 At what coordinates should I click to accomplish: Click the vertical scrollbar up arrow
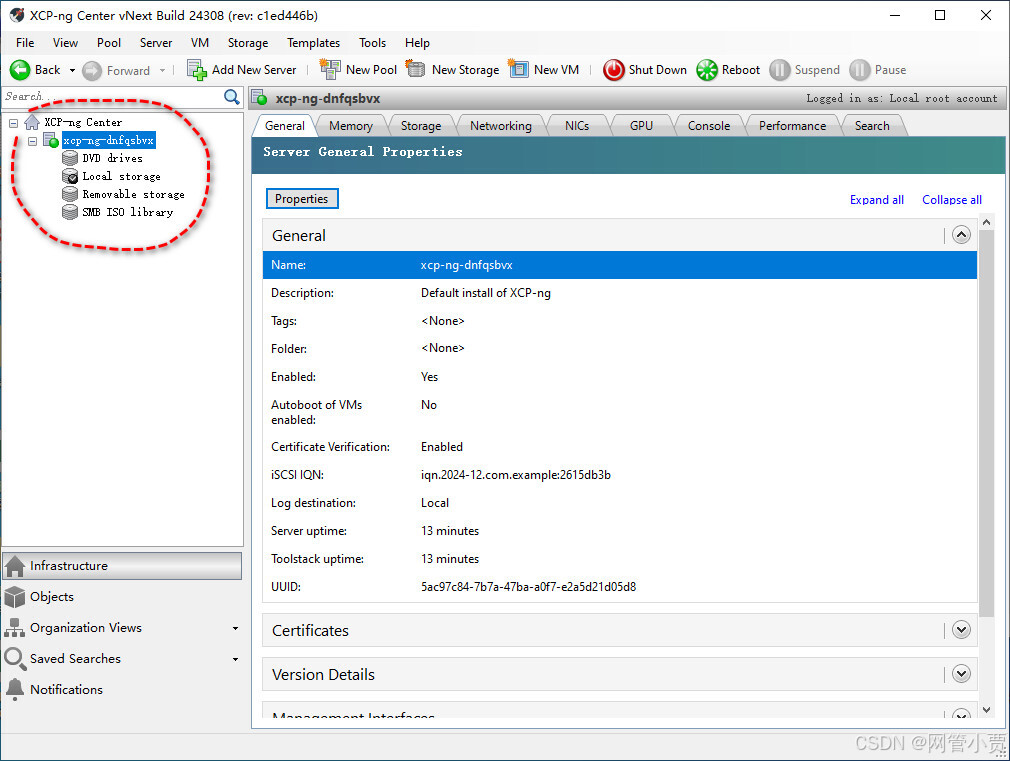tap(986, 222)
